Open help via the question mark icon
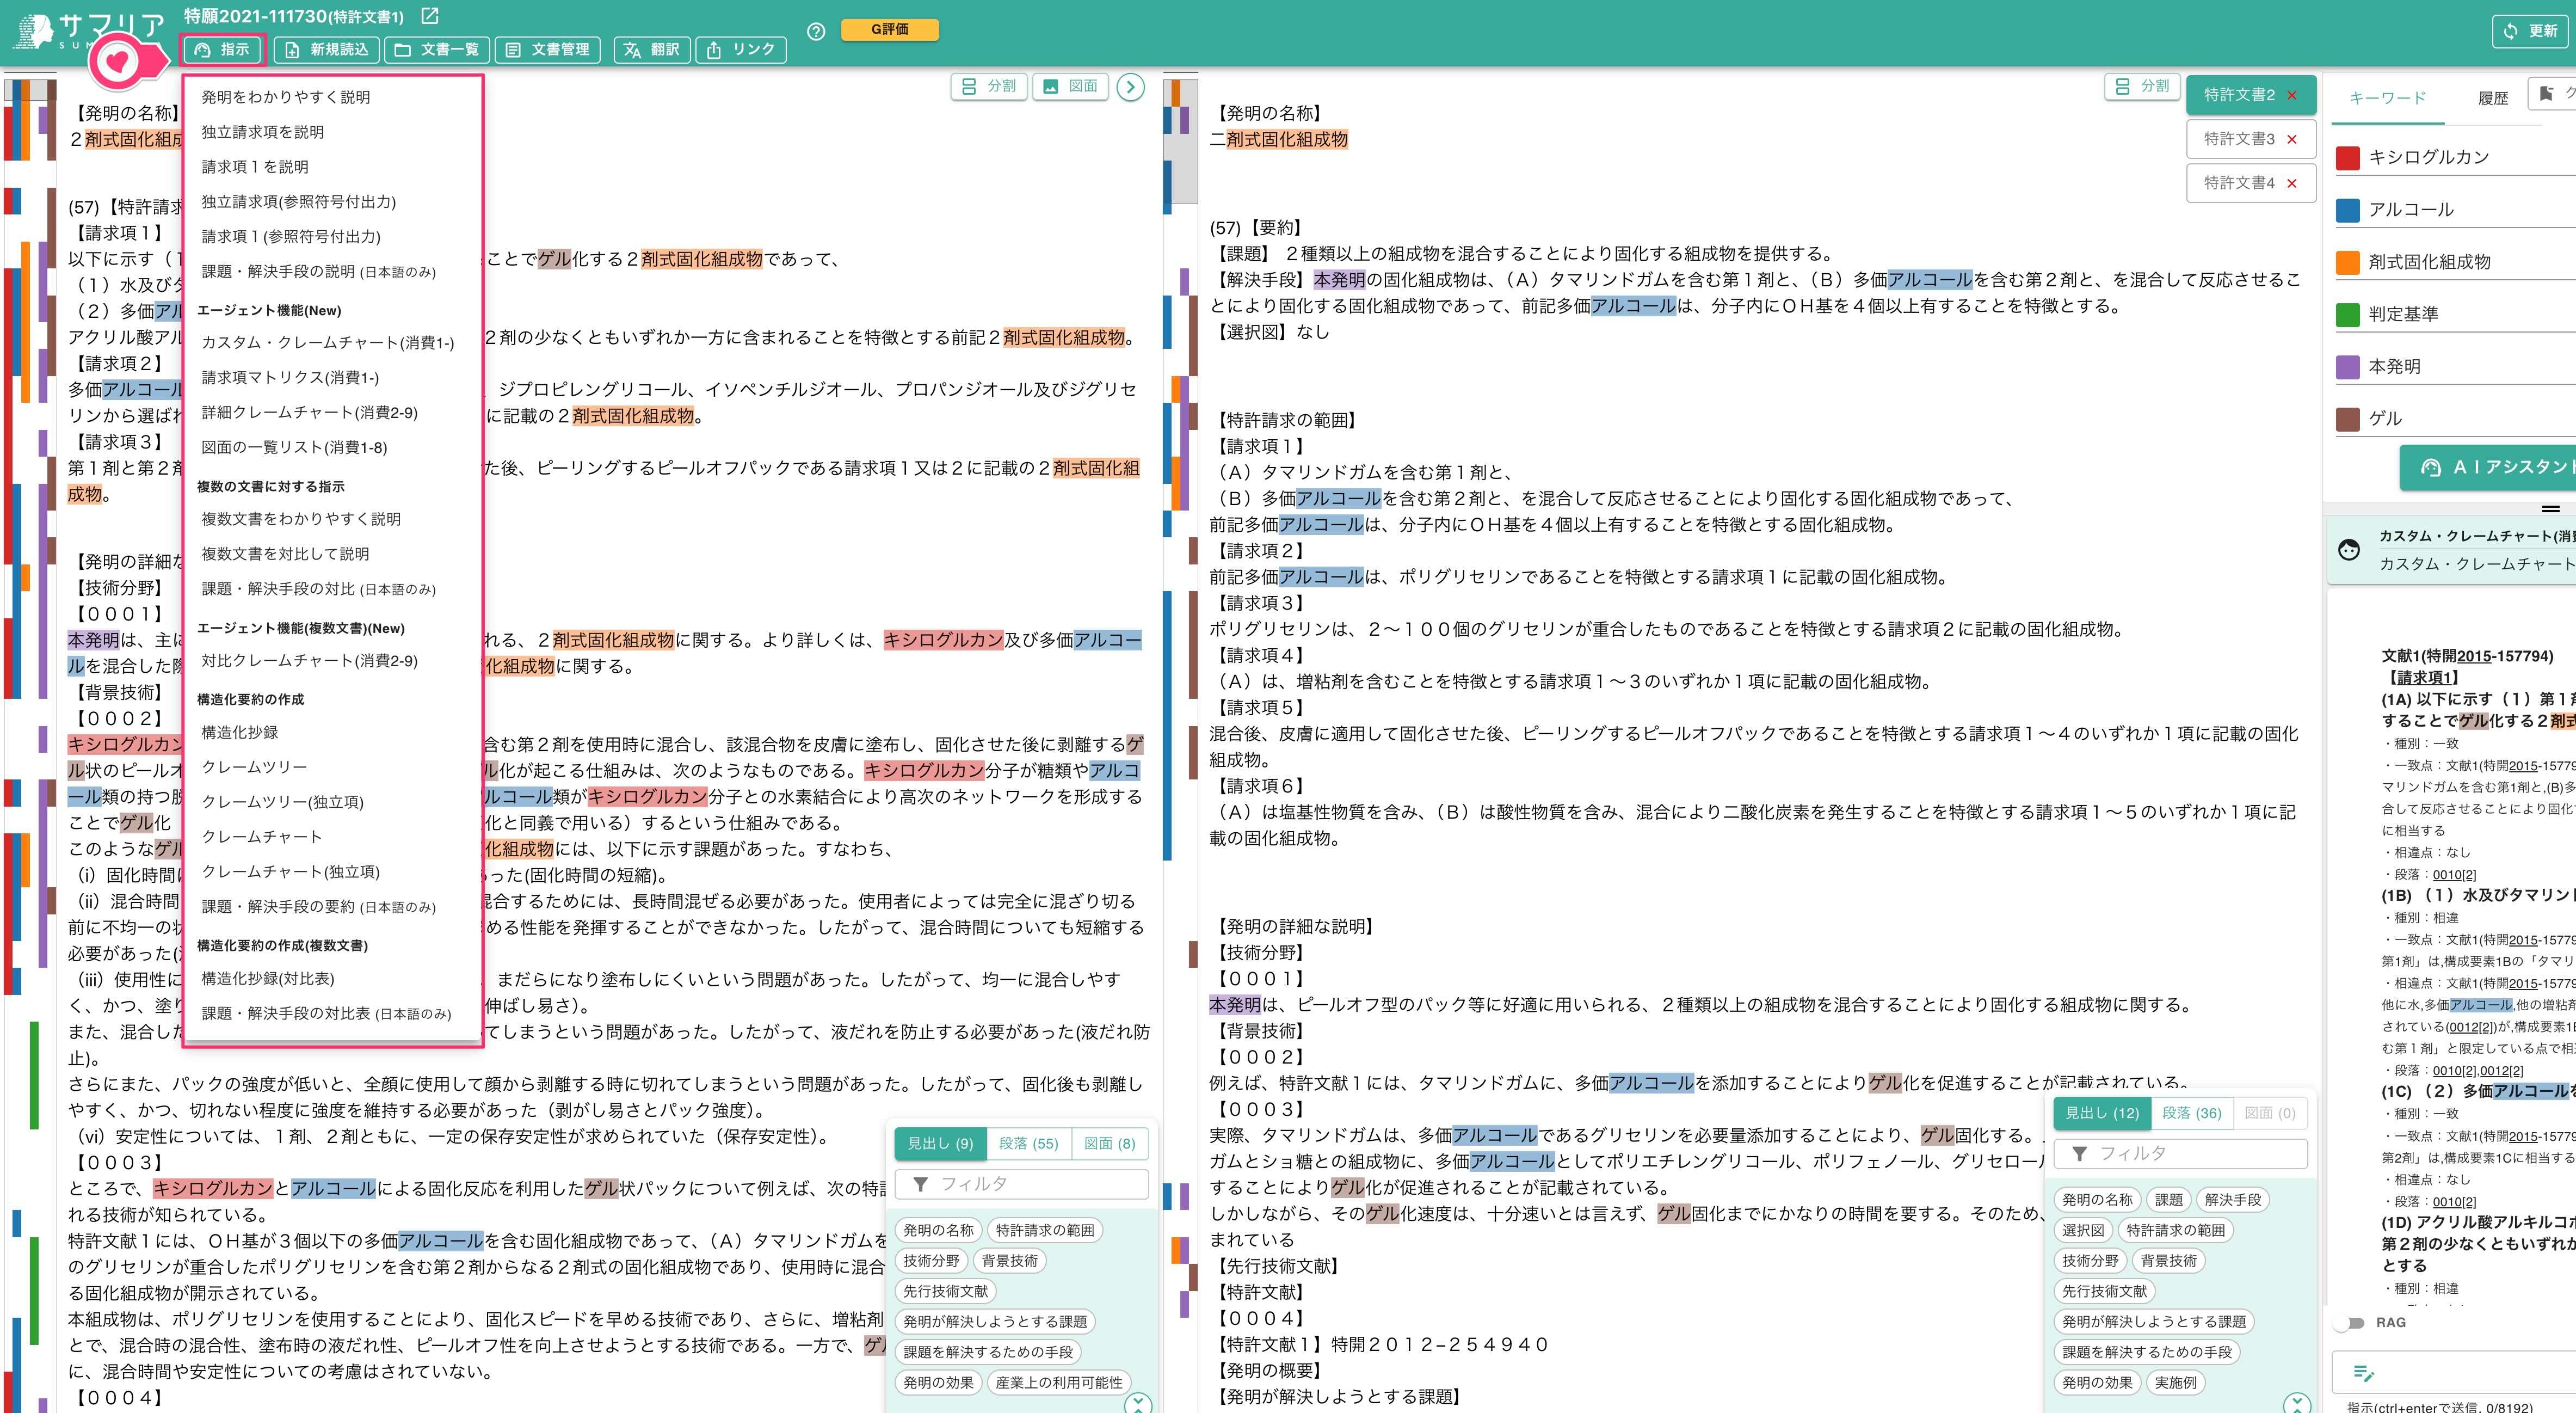 pos(817,31)
